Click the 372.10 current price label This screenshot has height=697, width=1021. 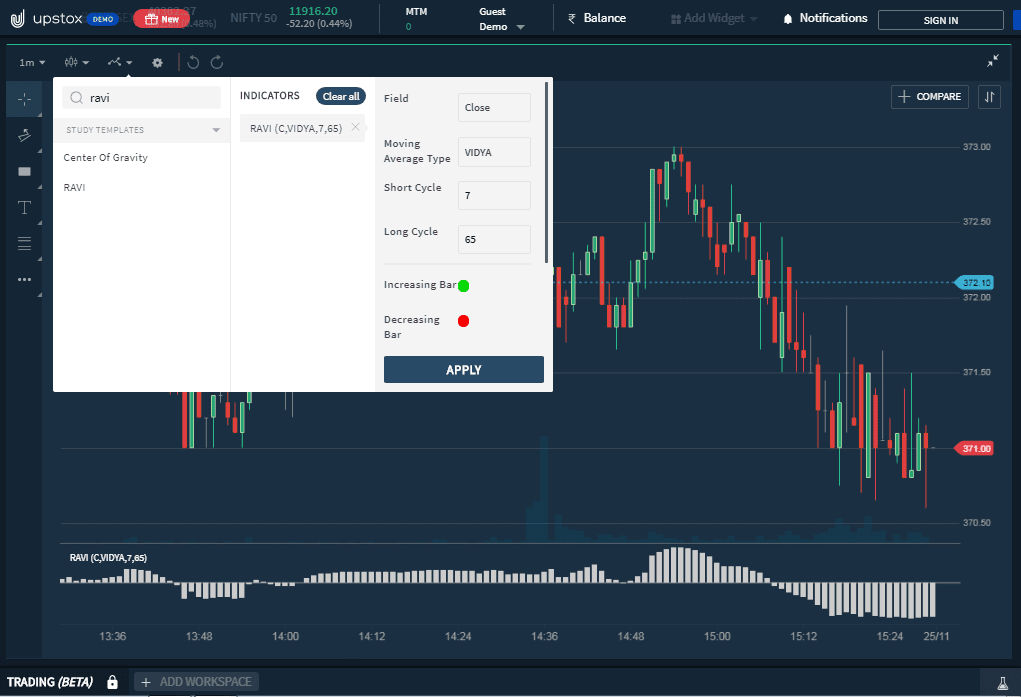point(974,283)
